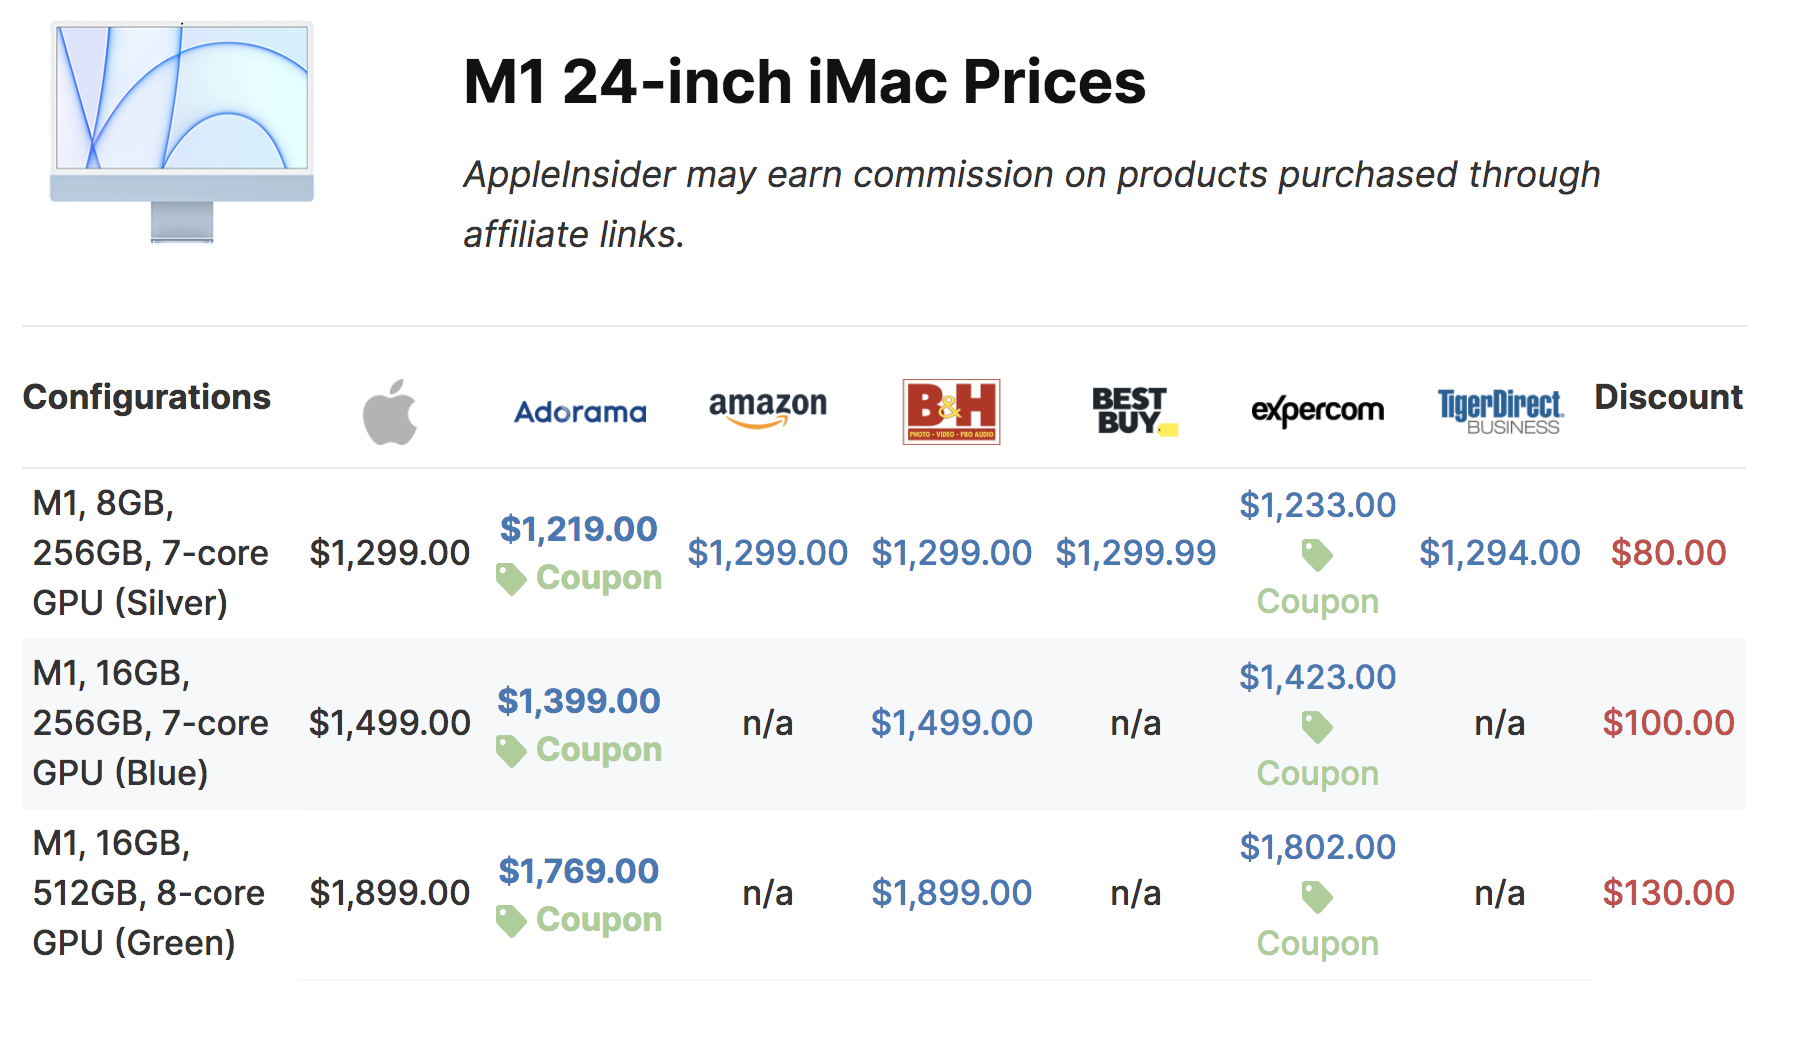Click the $130.00 discount amount

tap(1667, 893)
